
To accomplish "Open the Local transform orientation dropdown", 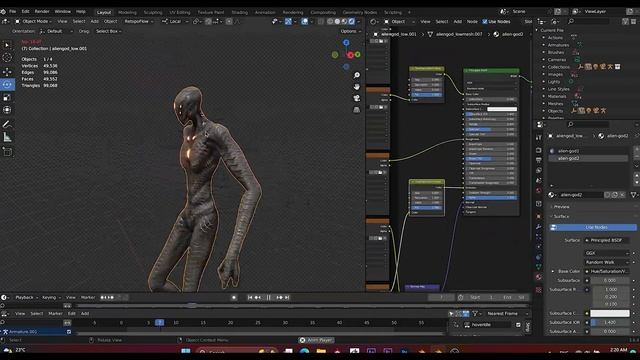I will (174, 21).
